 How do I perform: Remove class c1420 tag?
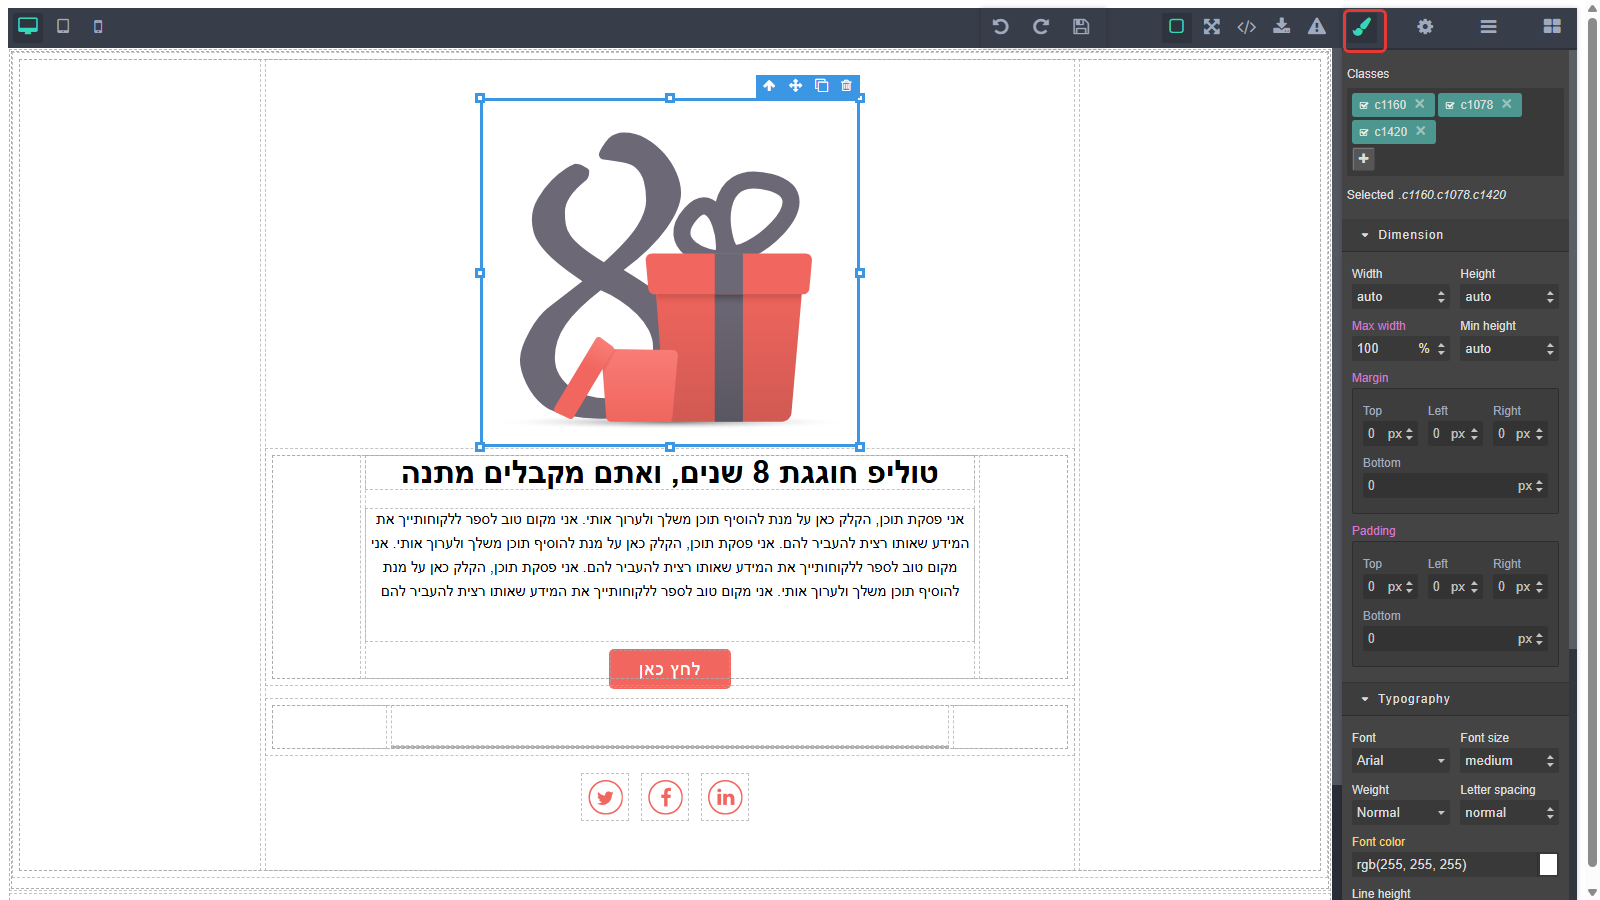(x=1421, y=131)
